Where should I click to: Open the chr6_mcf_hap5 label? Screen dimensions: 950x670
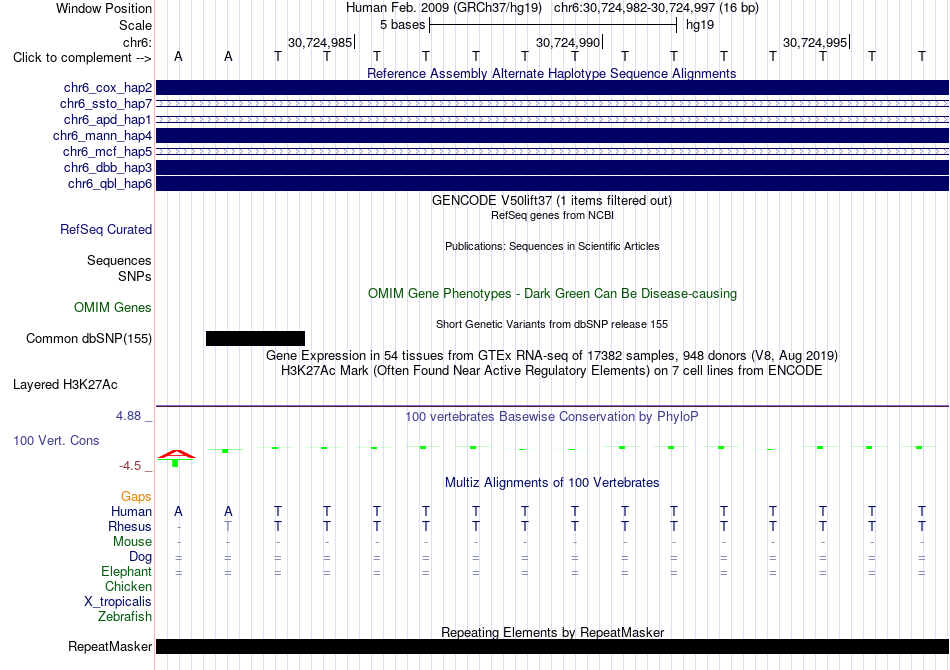coord(107,151)
